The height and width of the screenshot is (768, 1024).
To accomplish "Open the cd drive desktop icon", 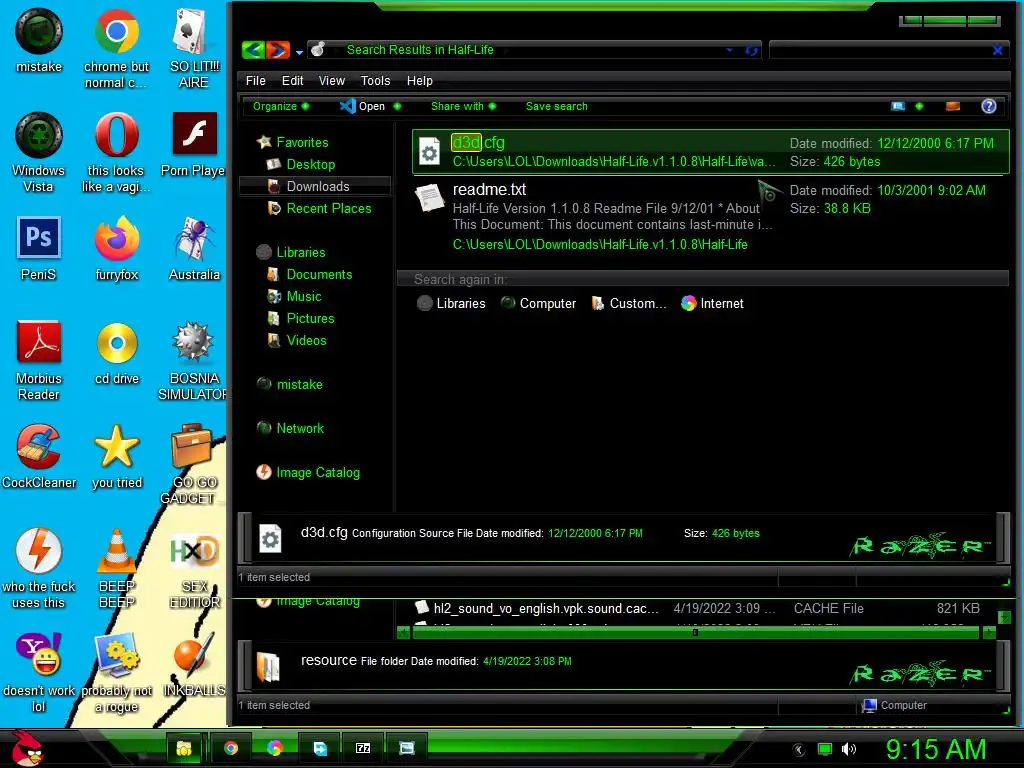I will click(117, 353).
